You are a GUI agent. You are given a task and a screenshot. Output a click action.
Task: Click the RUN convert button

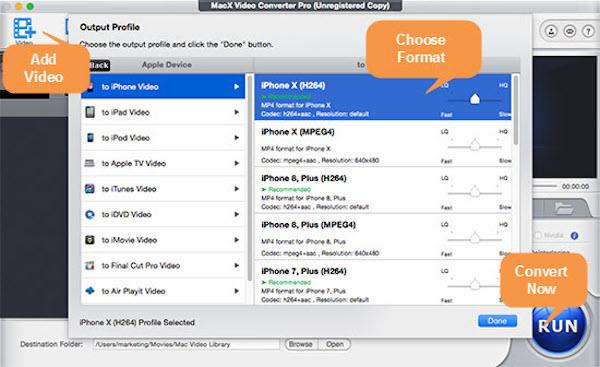click(558, 326)
